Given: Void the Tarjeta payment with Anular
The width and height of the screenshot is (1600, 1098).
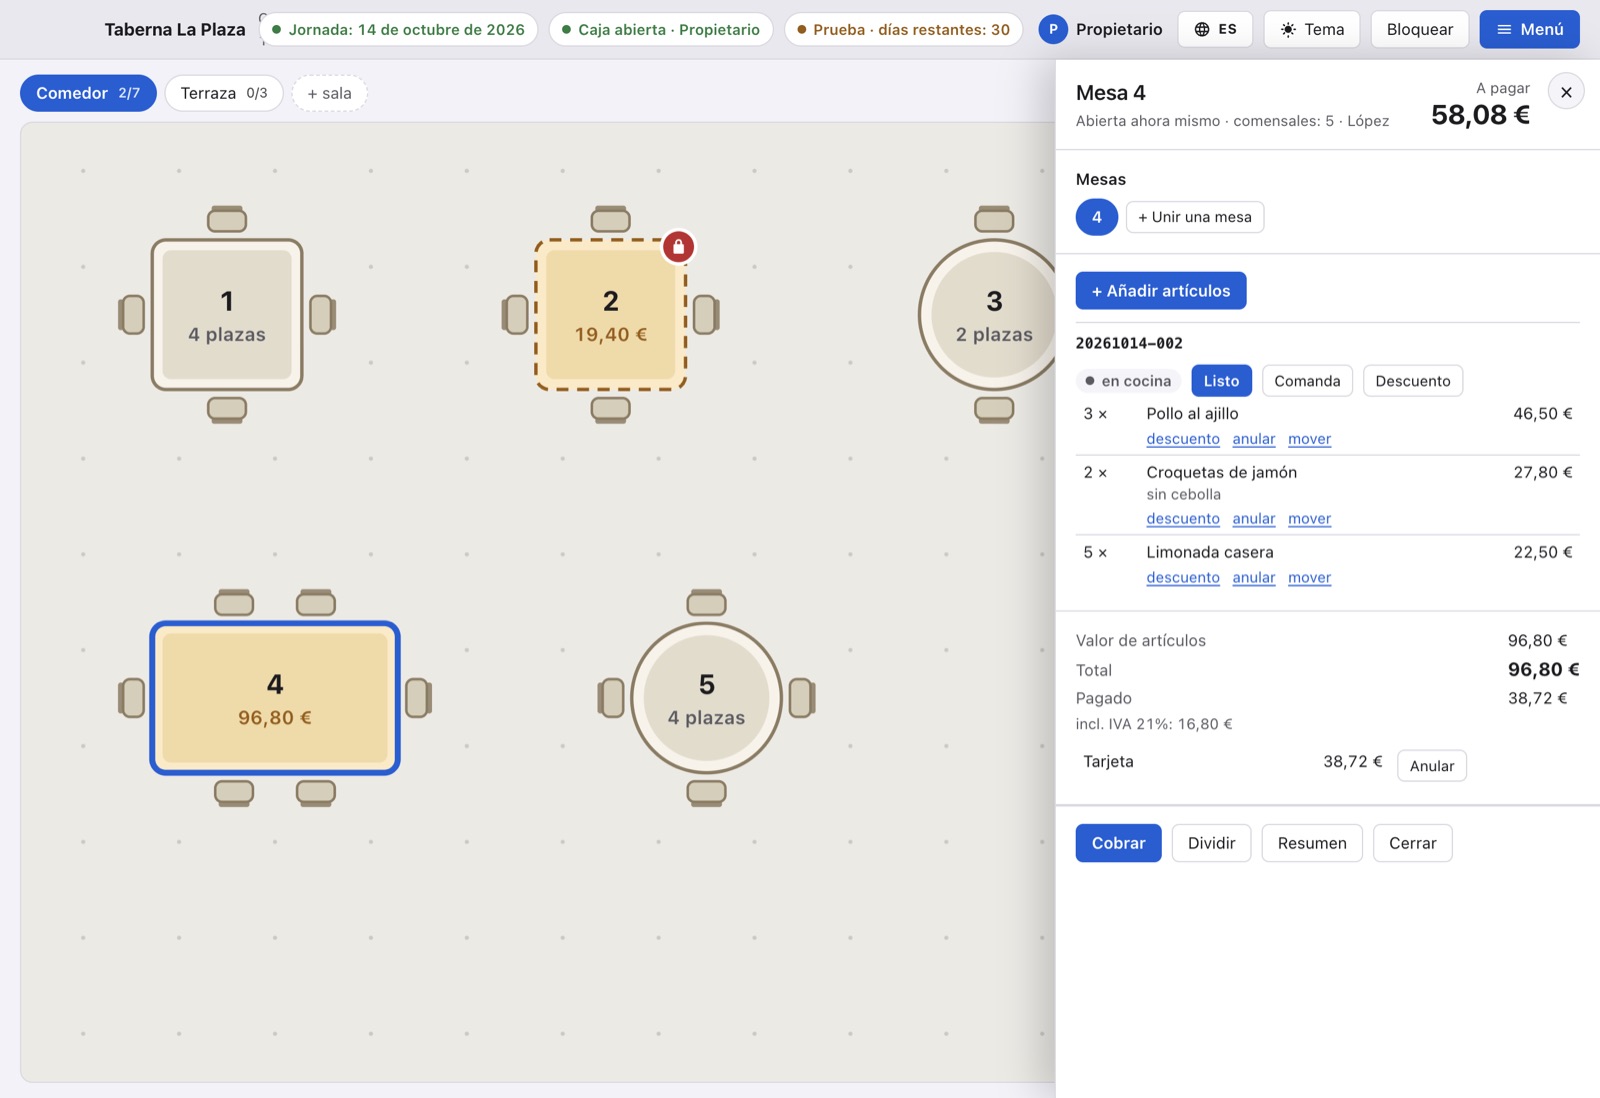Looking at the screenshot, I should click(x=1431, y=766).
